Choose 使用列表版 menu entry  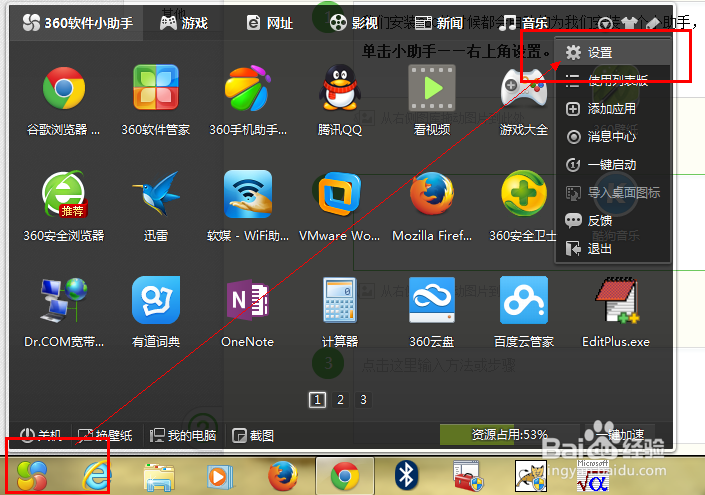(612, 80)
